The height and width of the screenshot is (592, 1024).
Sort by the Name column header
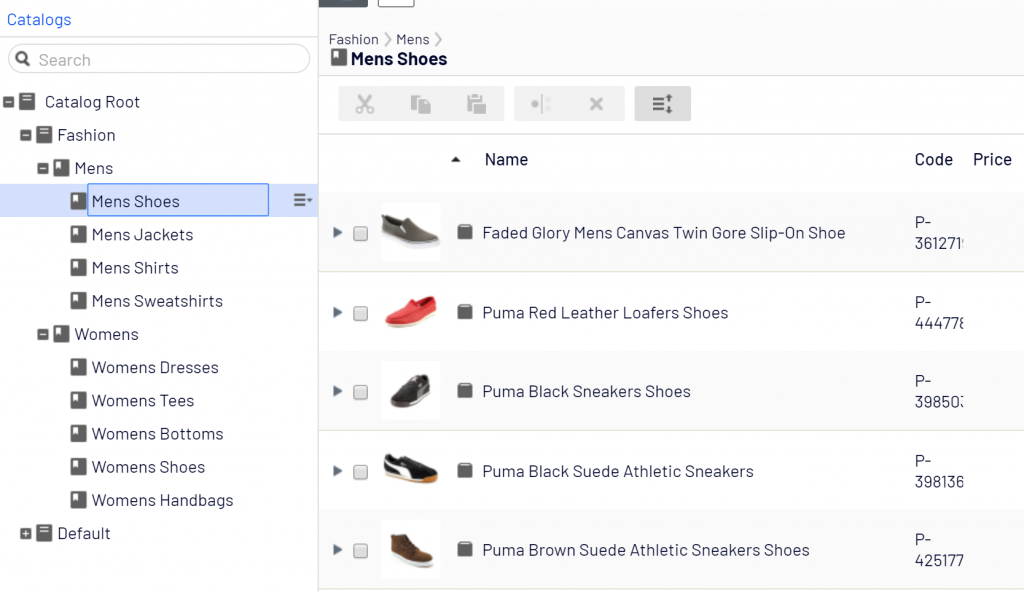[x=506, y=159]
